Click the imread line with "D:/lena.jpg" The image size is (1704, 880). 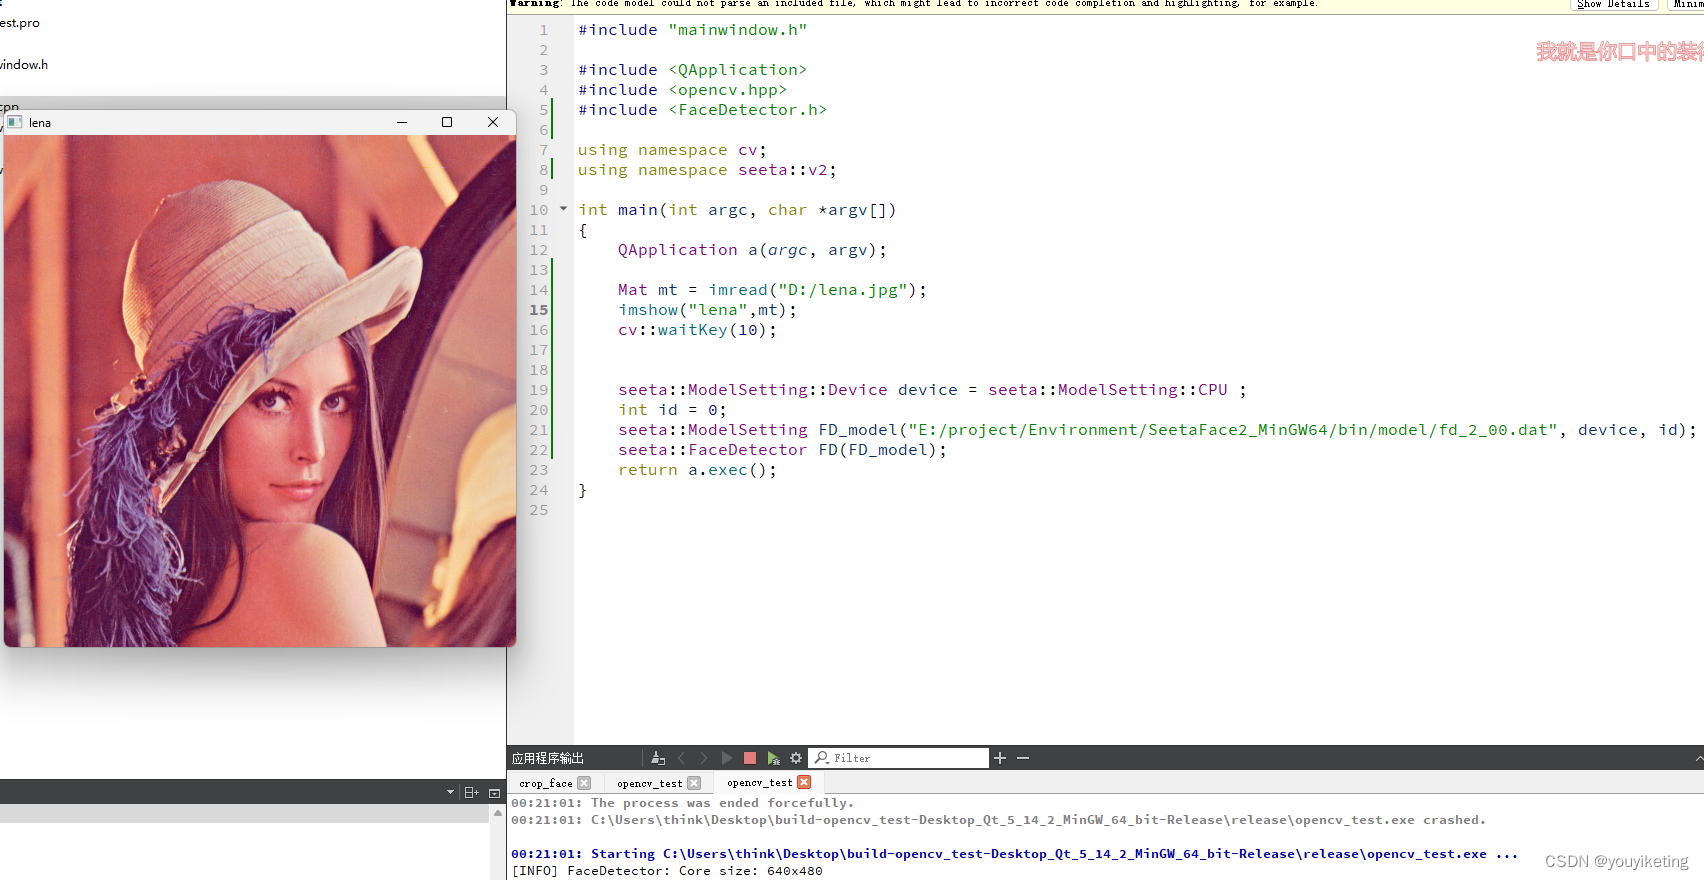pyautogui.click(x=772, y=290)
